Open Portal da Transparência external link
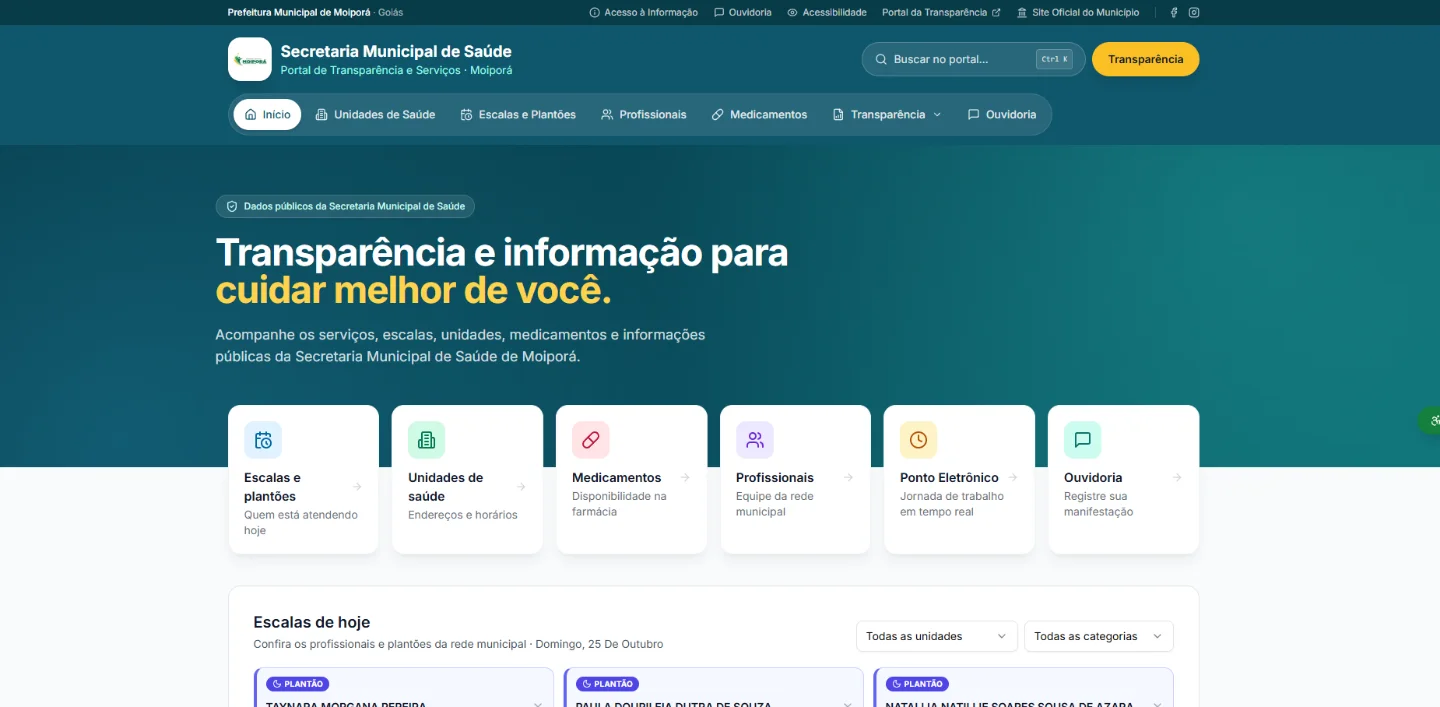The height and width of the screenshot is (707, 1440). [941, 12]
